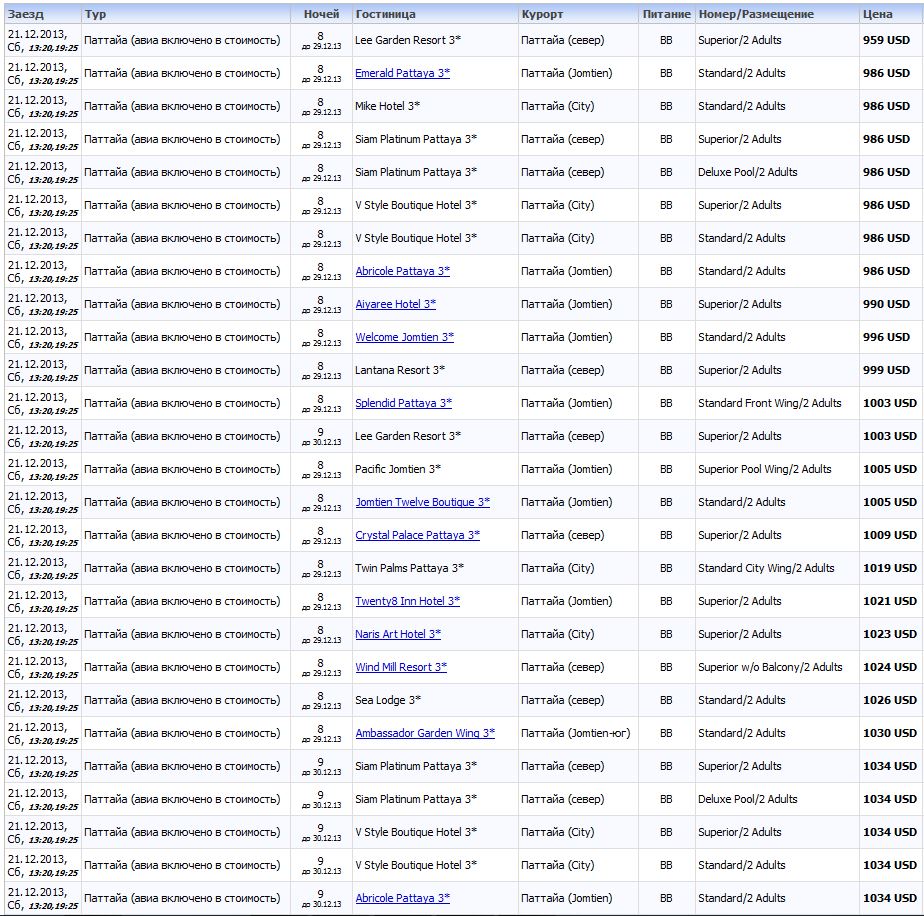Select the 959 USD price cell
This screenshot has width=924, height=916.
pyautogui.click(x=886, y=40)
